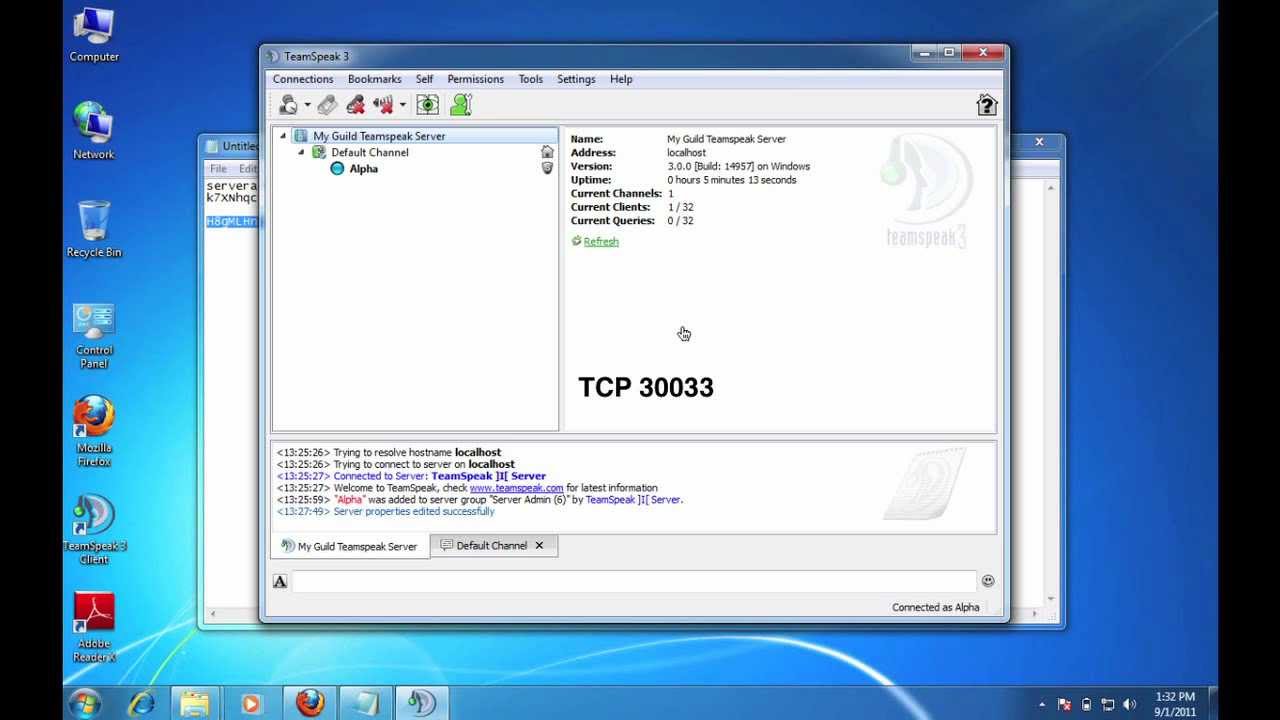Click Alpha's blue client status icon

click(337, 169)
